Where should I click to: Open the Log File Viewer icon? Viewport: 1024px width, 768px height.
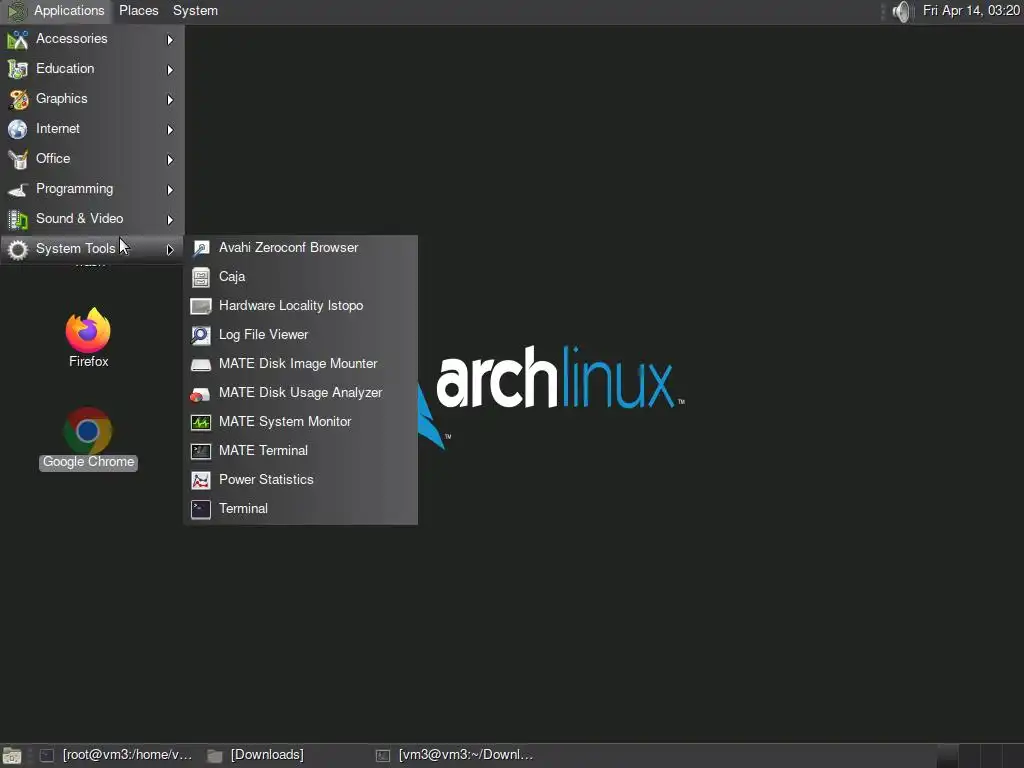201,335
